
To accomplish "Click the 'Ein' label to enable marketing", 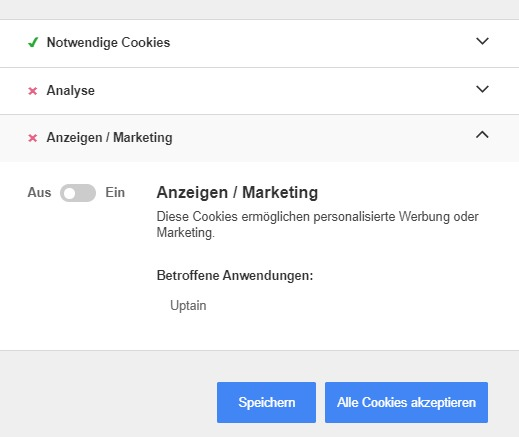I will coord(115,193).
